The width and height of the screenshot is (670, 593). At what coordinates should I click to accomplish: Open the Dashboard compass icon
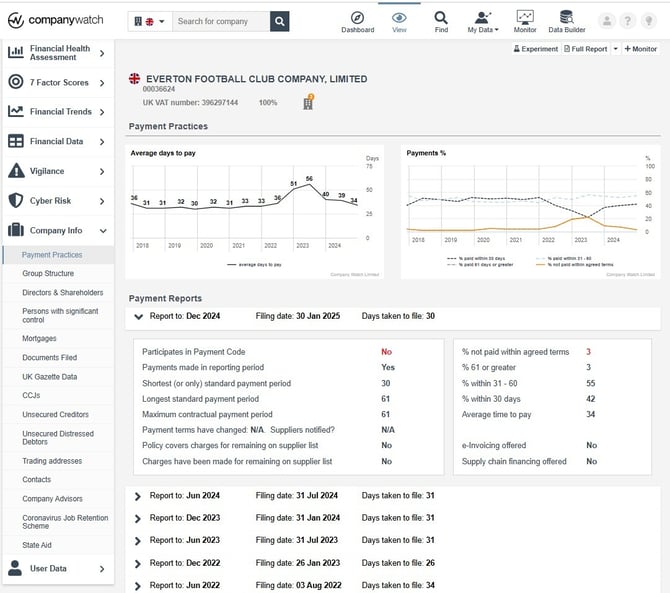click(x=357, y=18)
